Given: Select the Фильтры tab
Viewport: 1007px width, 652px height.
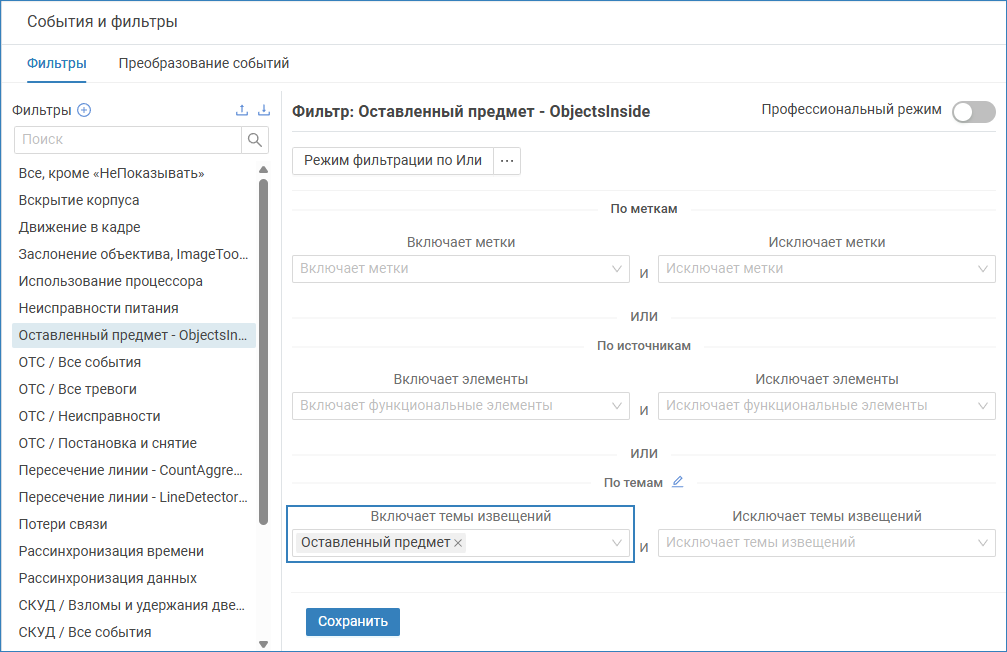Looking at the screenshot, I should pos(56,63).
